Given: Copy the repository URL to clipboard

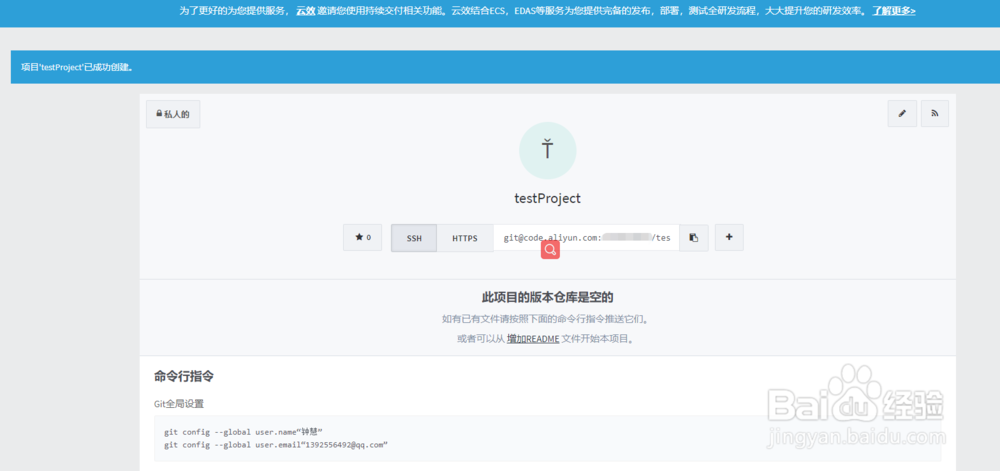Looking at the screenshot, I should tap(694, 238).
